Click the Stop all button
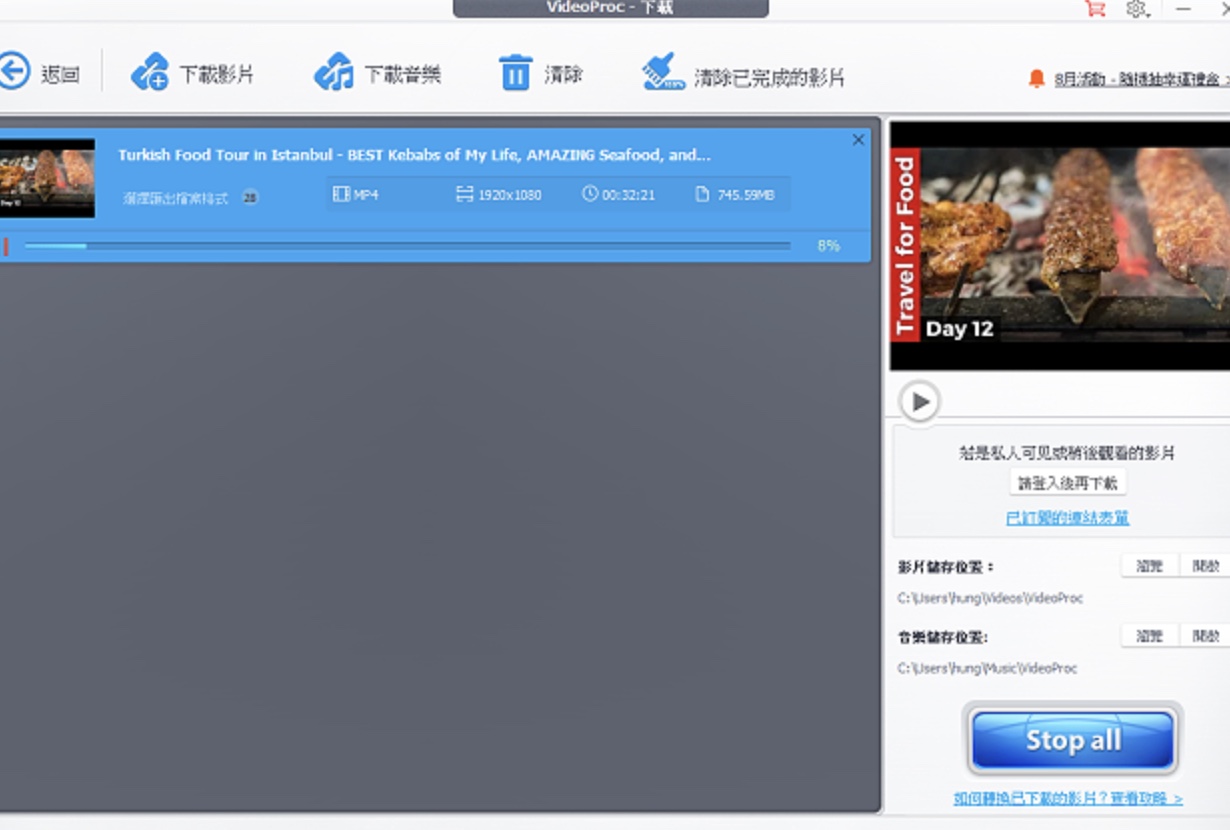 [1073, 740]
